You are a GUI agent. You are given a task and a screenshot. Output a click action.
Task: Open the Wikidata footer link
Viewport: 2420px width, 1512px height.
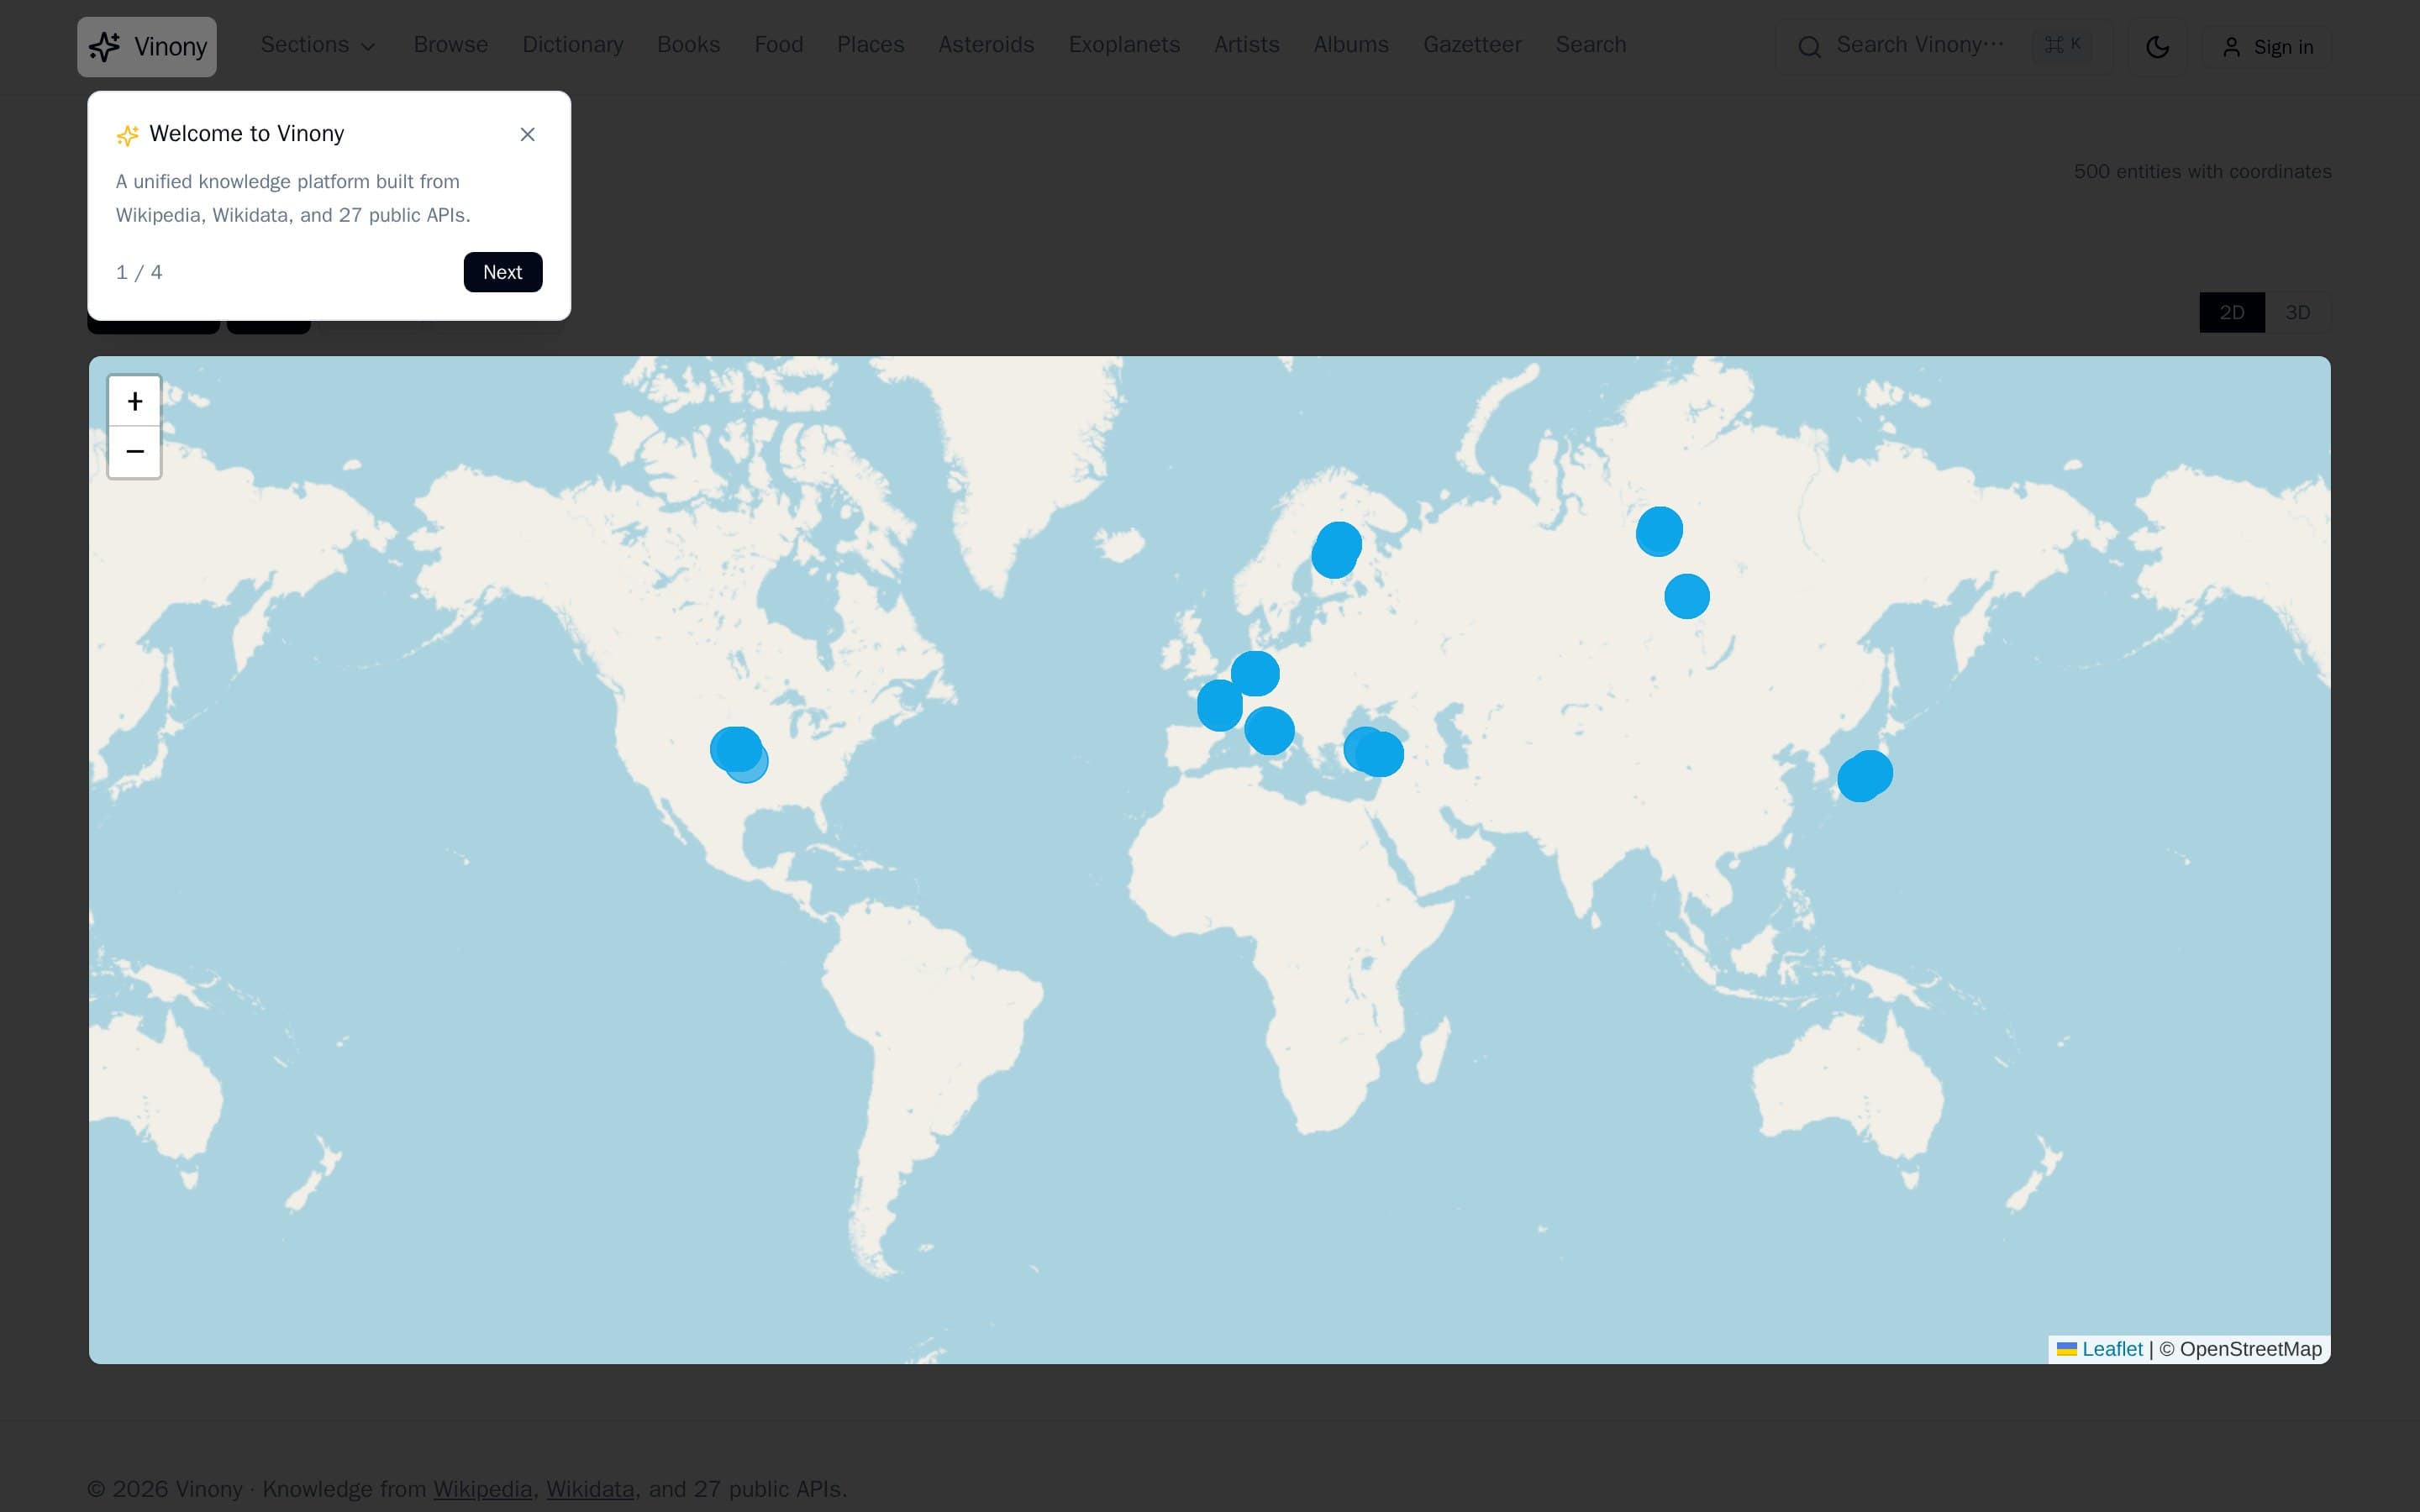click(590, 1489)
